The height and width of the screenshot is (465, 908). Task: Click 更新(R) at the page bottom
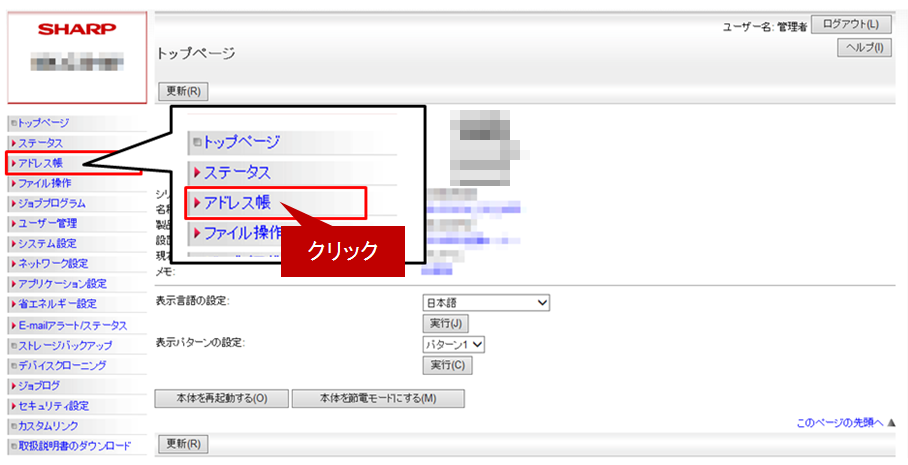183,444
